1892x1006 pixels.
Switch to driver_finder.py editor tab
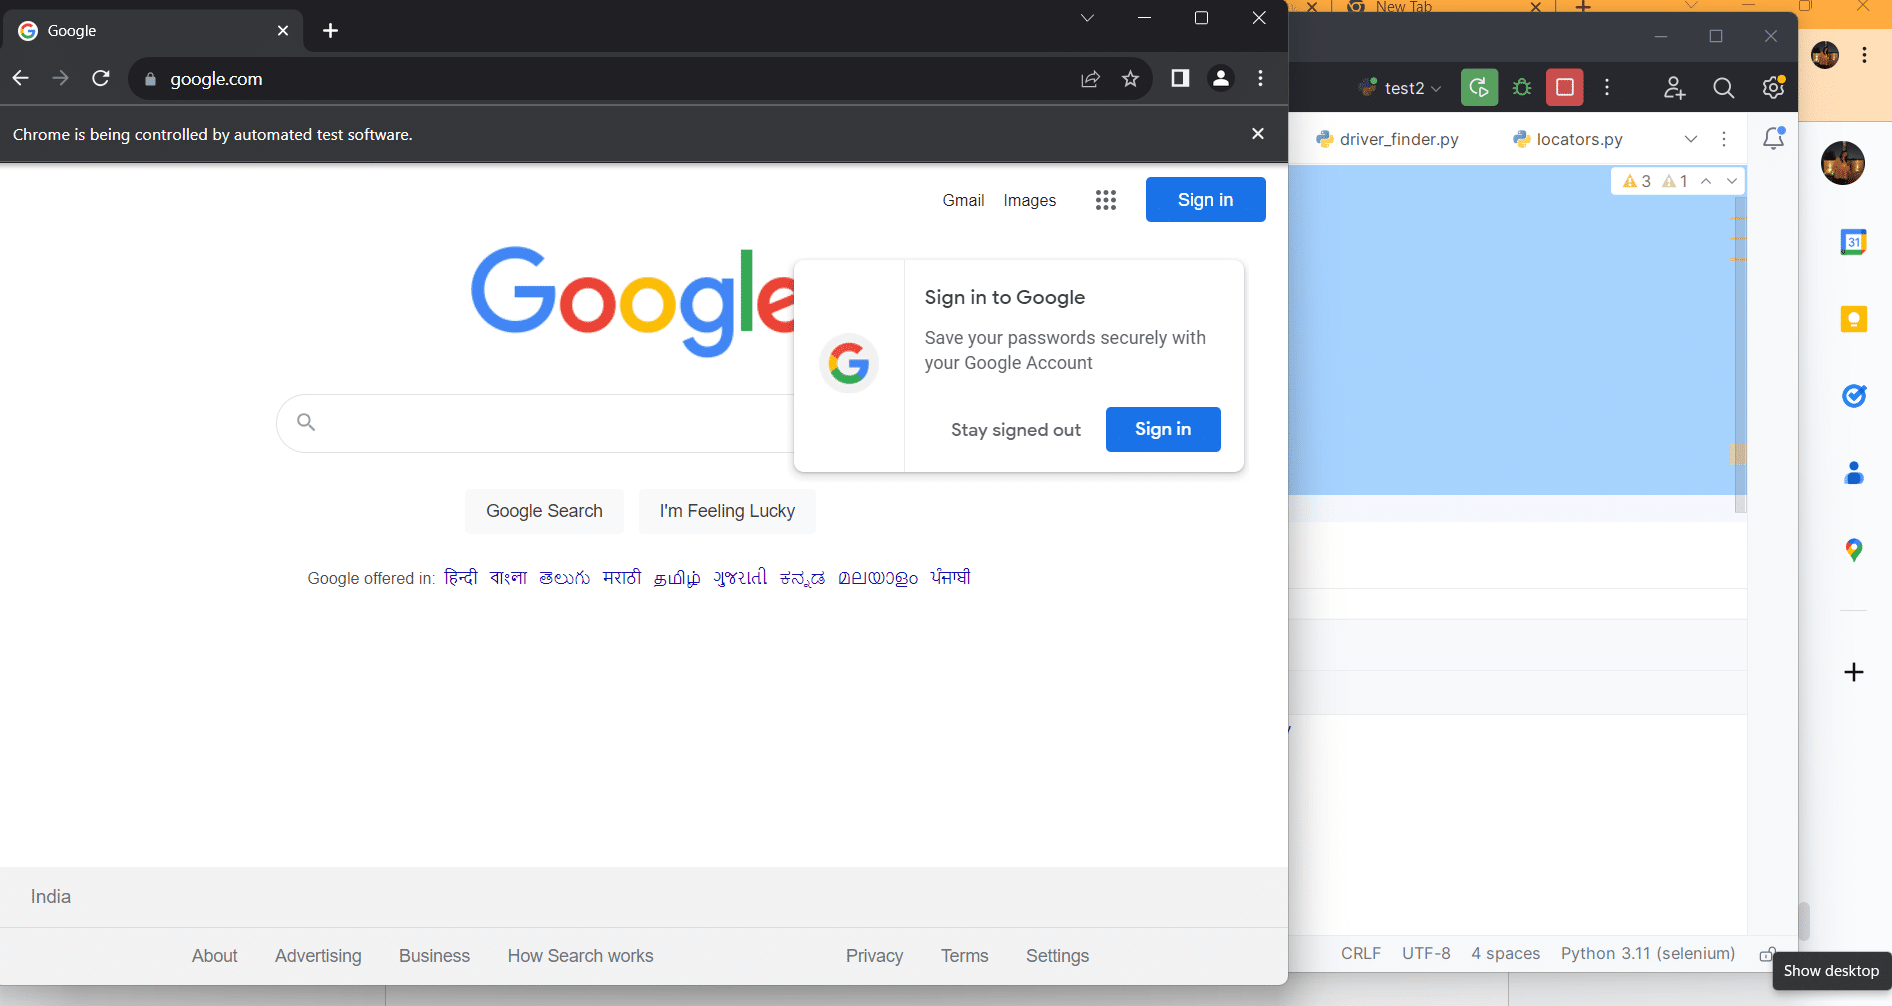point(1387,139)
